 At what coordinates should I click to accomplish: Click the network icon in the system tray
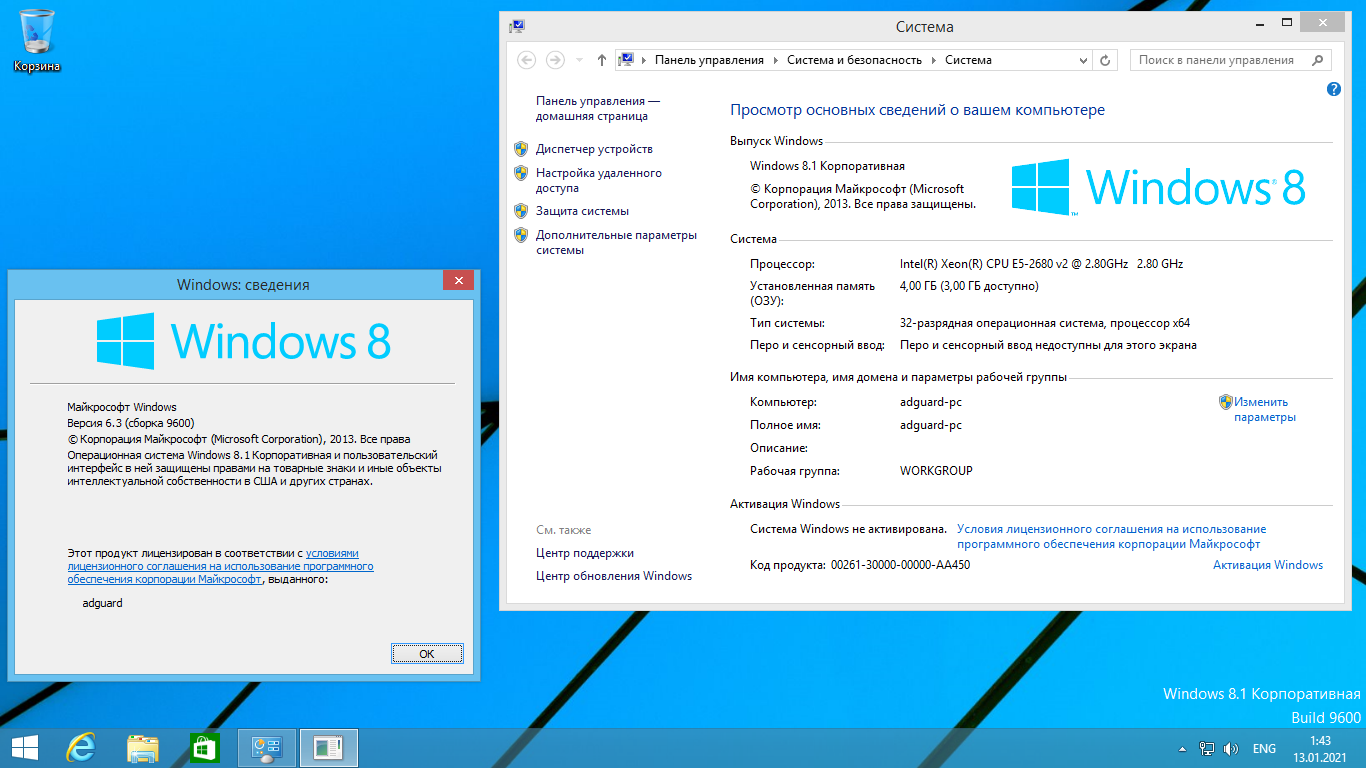pyautogui.click(x=1207, y=748)
